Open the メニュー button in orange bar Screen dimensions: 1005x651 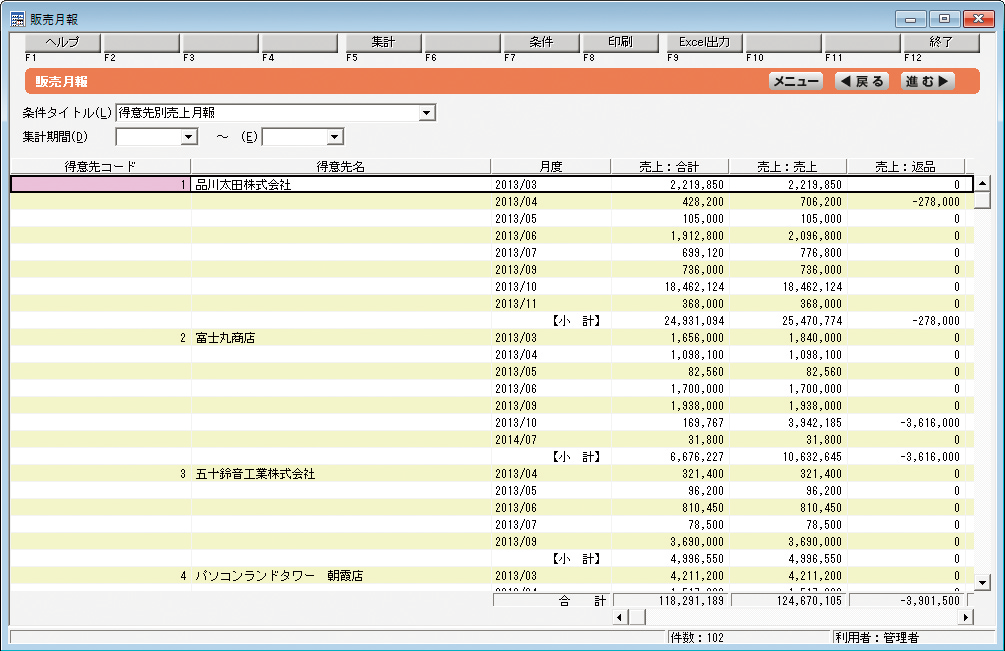tap(796, 82)
